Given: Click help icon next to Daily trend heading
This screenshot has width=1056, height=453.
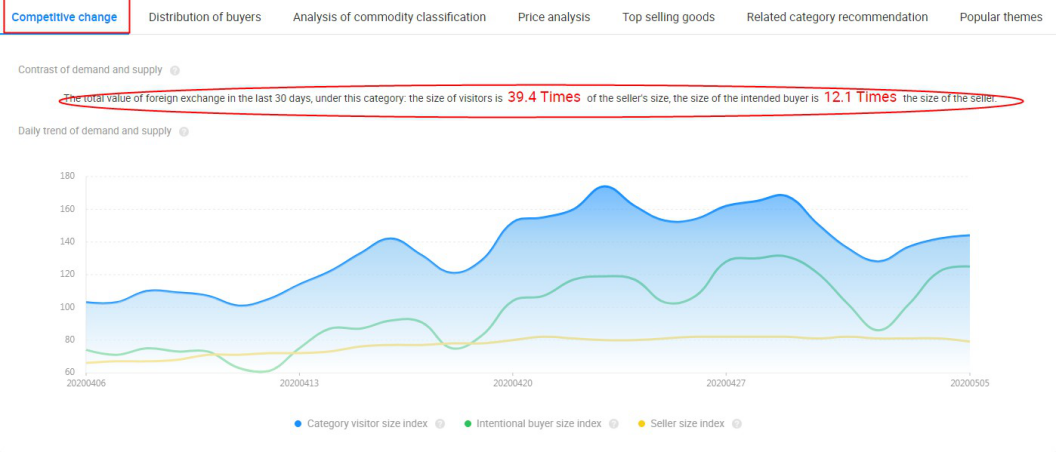Looking at the screenshot, I should point(184,131).
